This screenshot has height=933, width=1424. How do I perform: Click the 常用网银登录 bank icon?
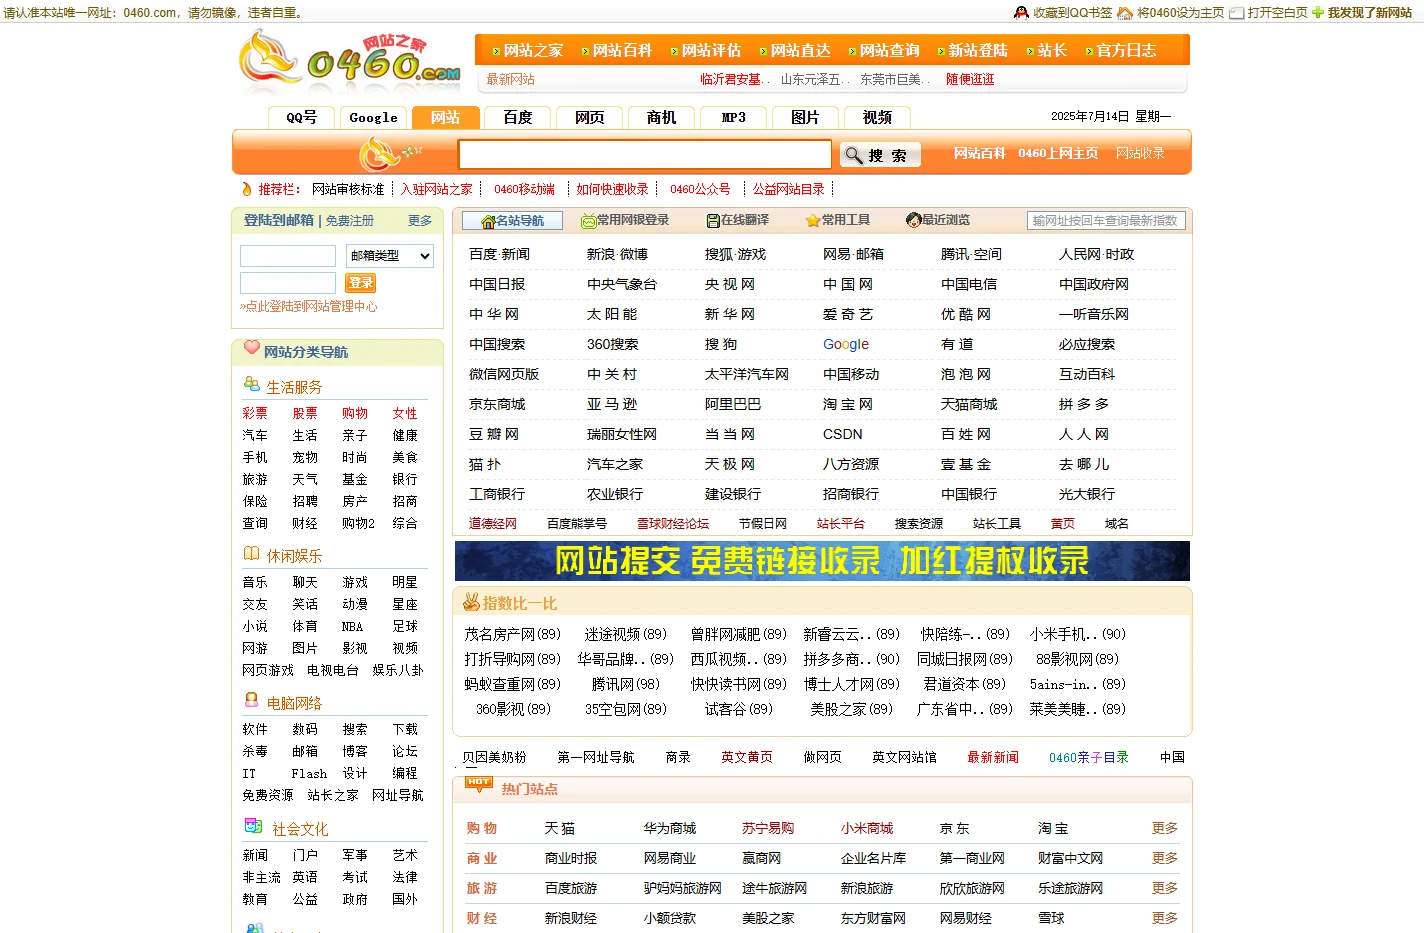tap(589, 221)
